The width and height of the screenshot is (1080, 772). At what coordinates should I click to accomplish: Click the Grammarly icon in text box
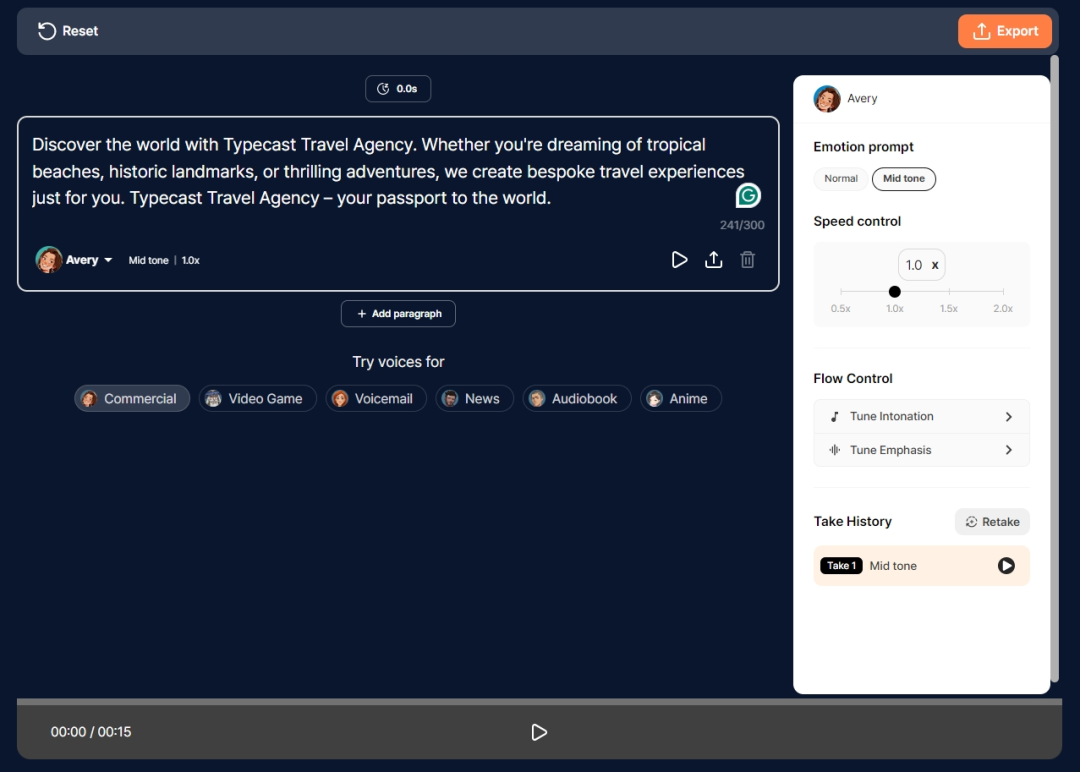748,196
